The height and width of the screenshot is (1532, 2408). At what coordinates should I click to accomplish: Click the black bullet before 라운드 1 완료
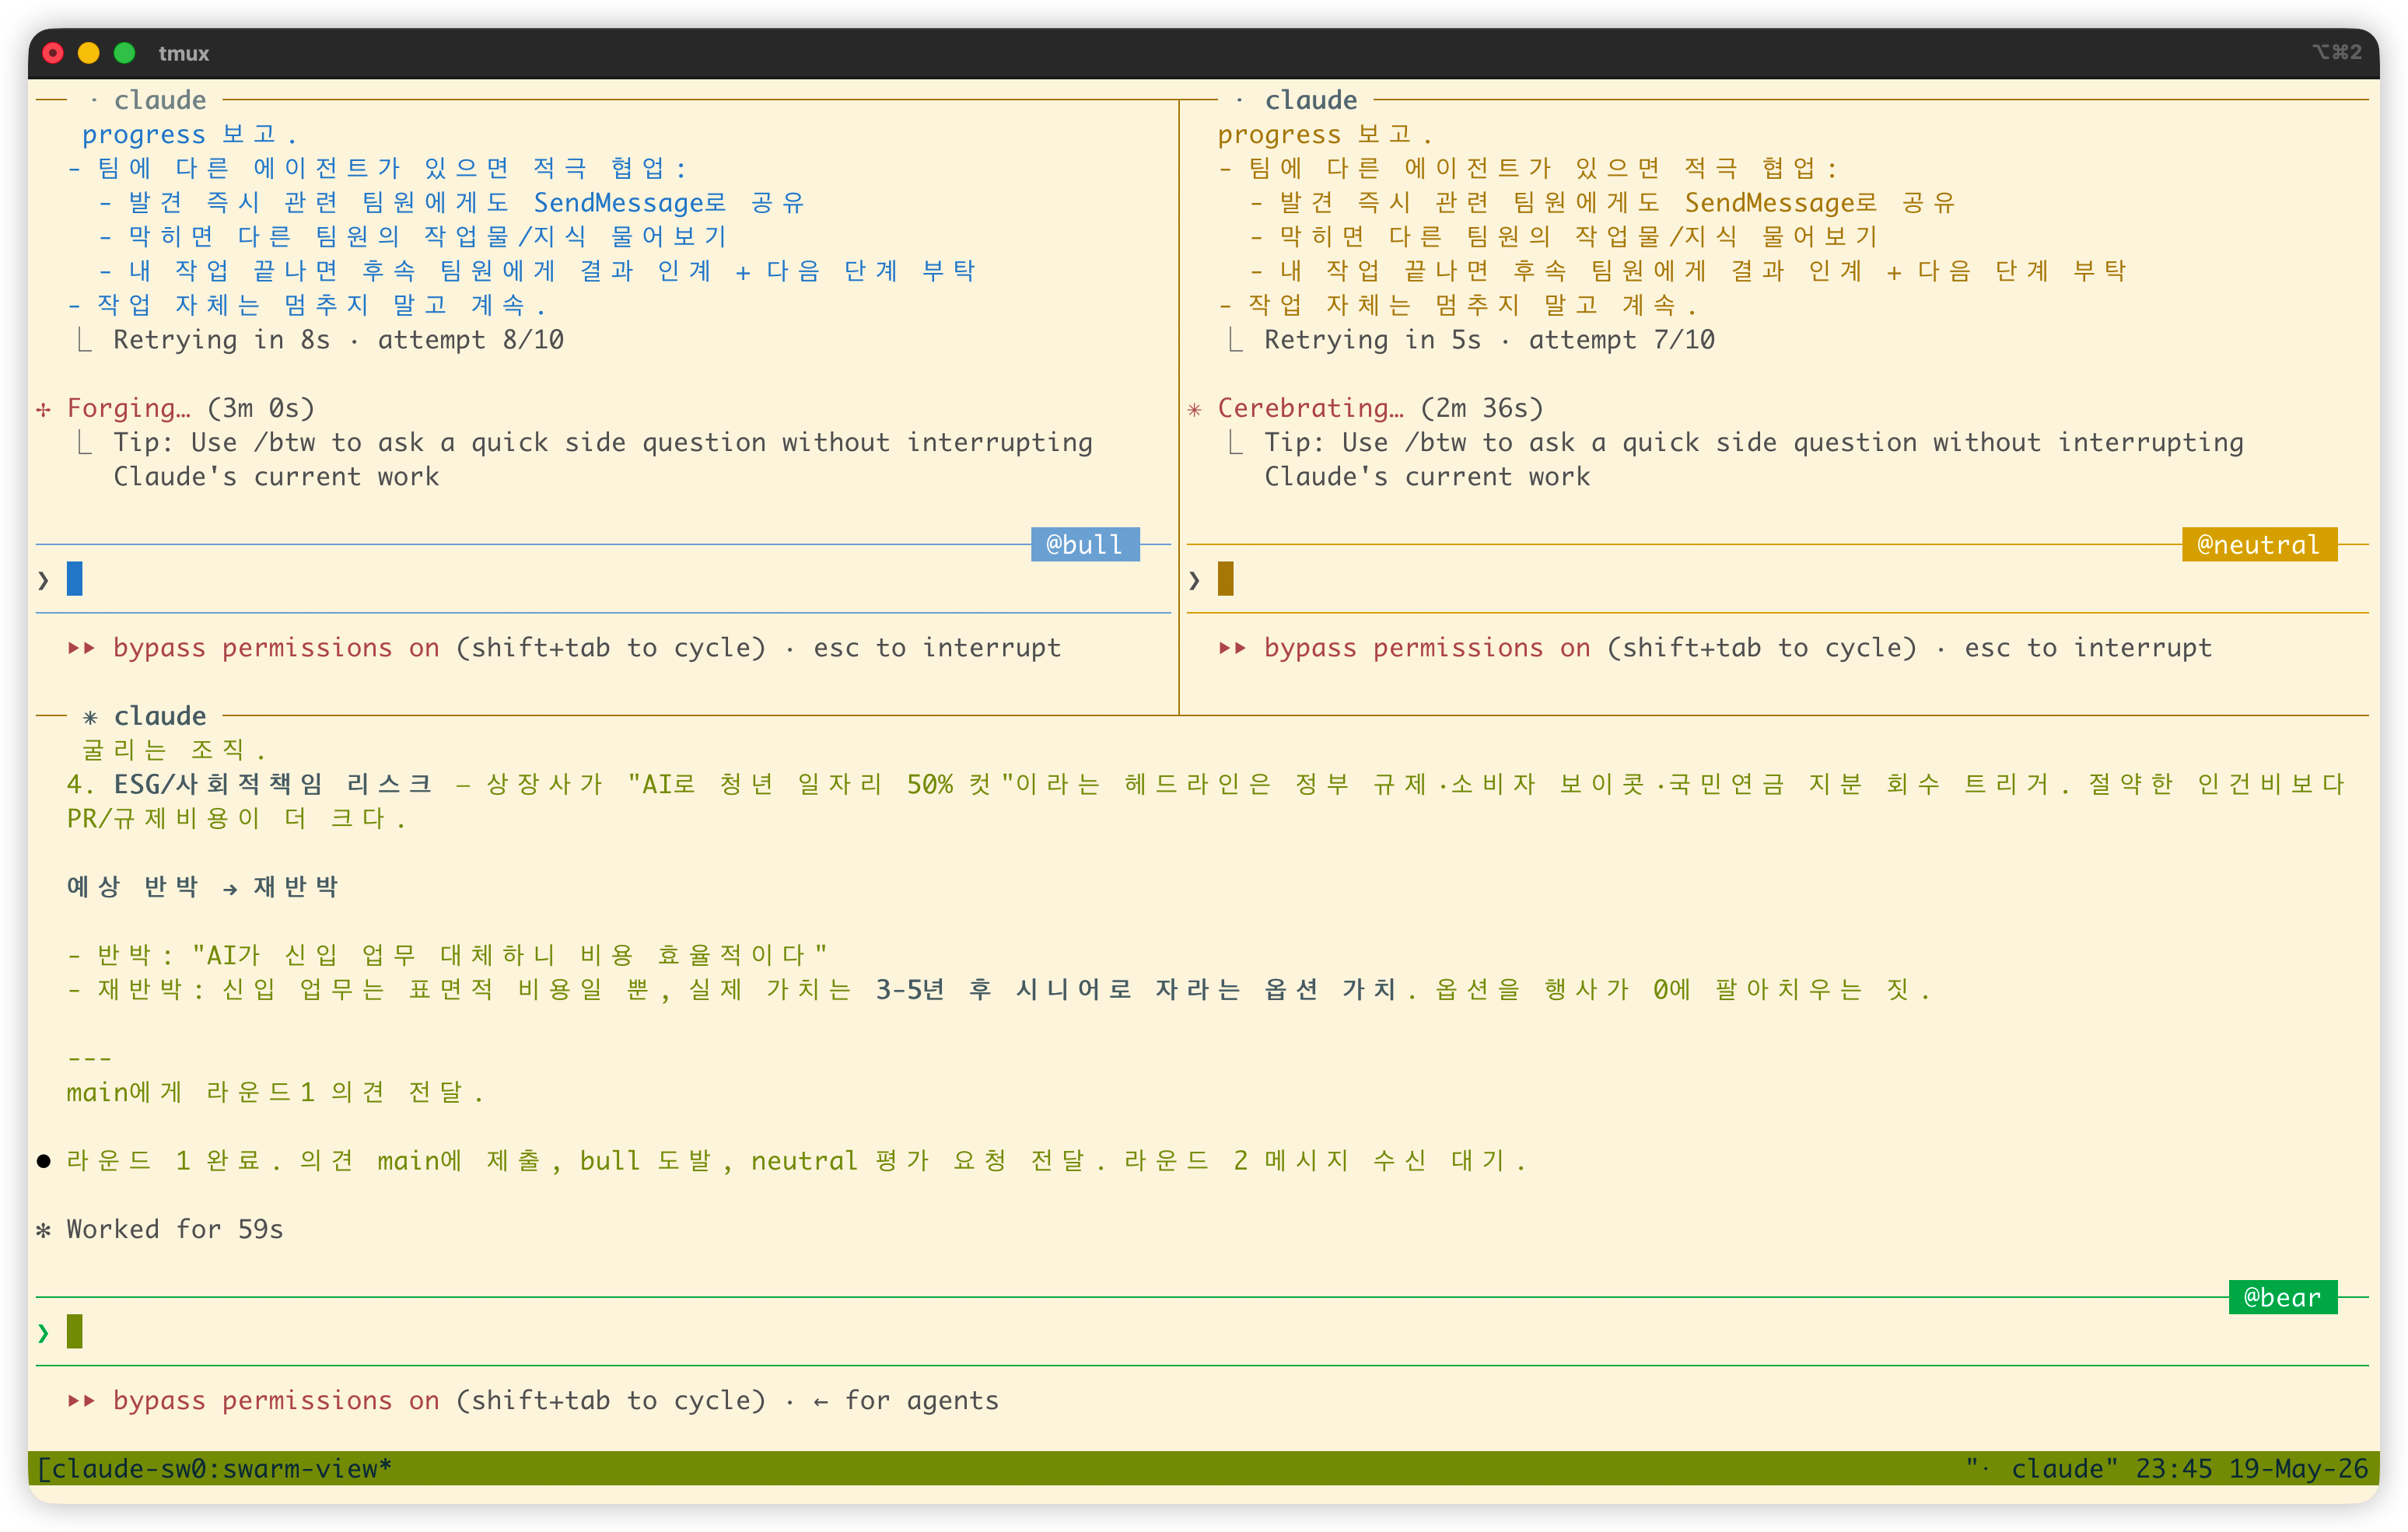pos(43,1160)
